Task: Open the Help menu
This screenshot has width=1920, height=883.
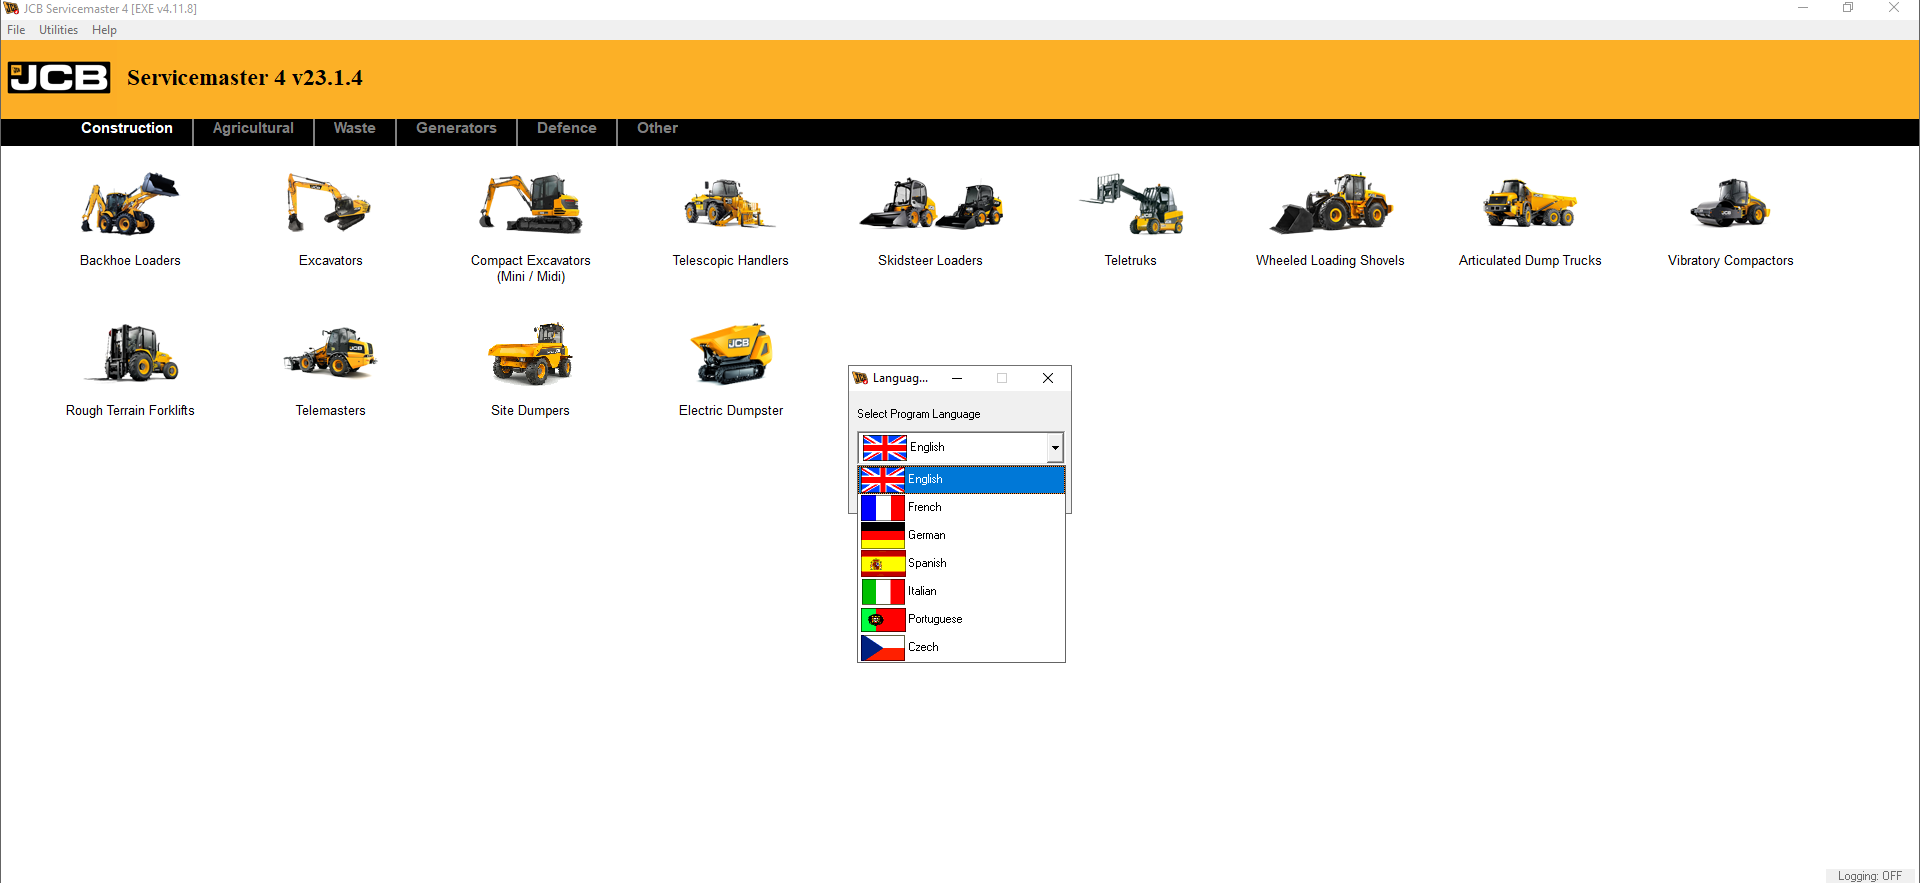Action: tap(104, 30)
